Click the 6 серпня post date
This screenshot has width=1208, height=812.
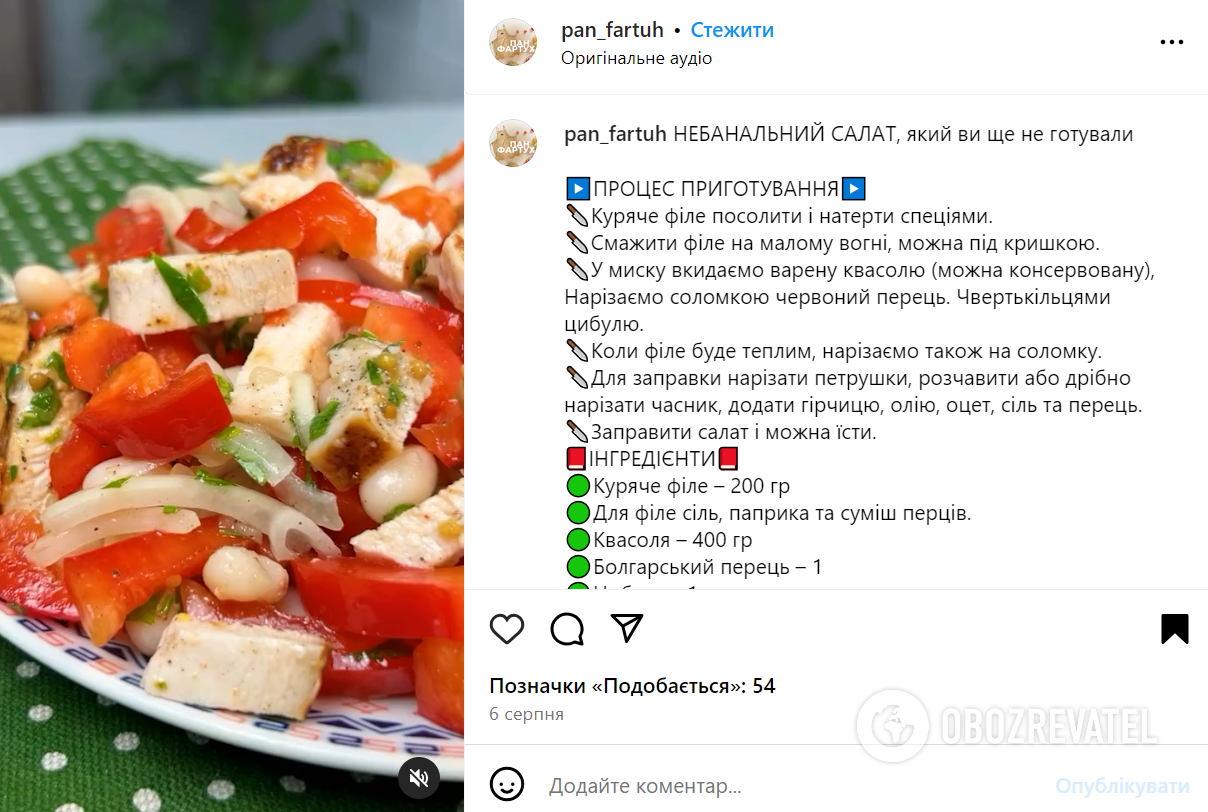(x=526, y=714)
